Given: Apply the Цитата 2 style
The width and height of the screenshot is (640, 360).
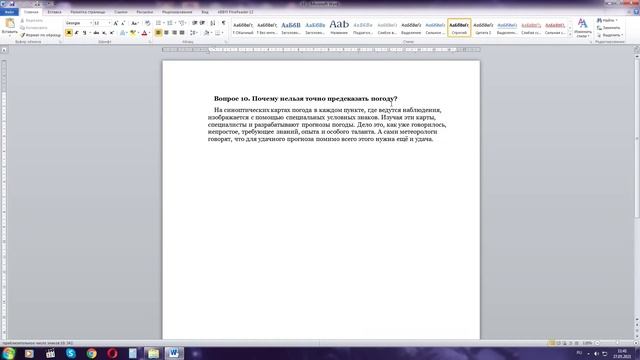Looking at the screenshot, I should pos(483,28).
